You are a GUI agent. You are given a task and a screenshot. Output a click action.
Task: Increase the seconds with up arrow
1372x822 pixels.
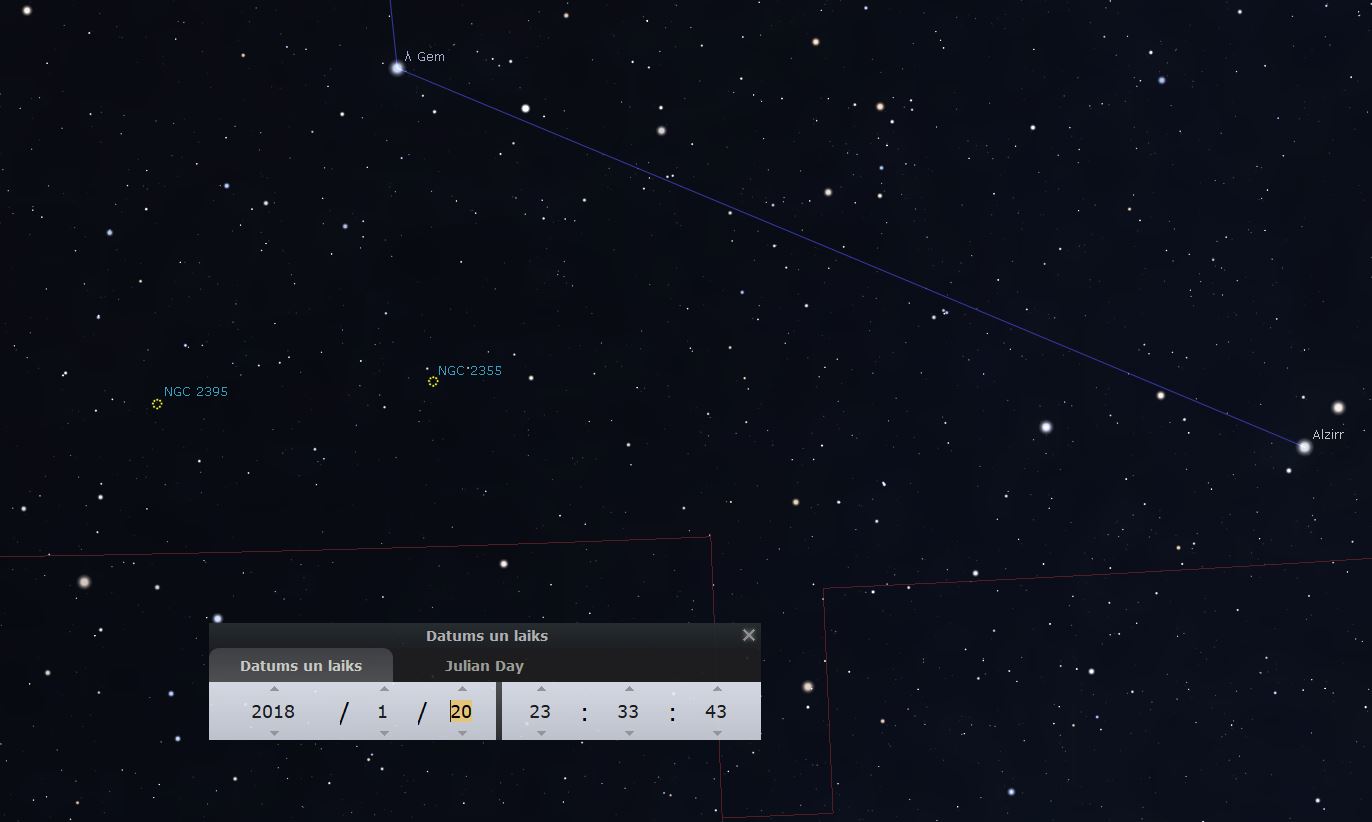[x=717, y=689]
